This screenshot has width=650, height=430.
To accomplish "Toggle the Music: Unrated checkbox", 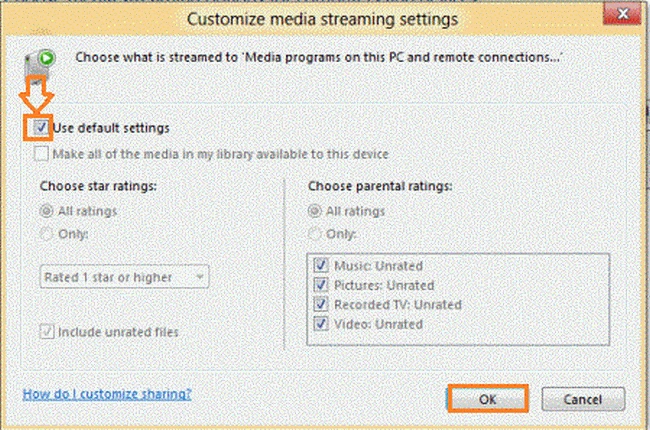I will (320, 265).
